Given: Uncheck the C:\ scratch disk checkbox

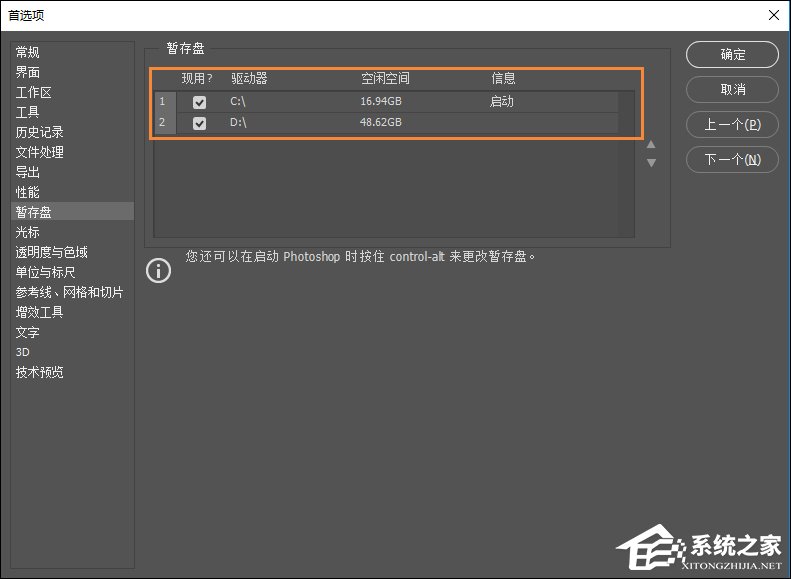Looking at the screenshot, I should click(199, 102).
